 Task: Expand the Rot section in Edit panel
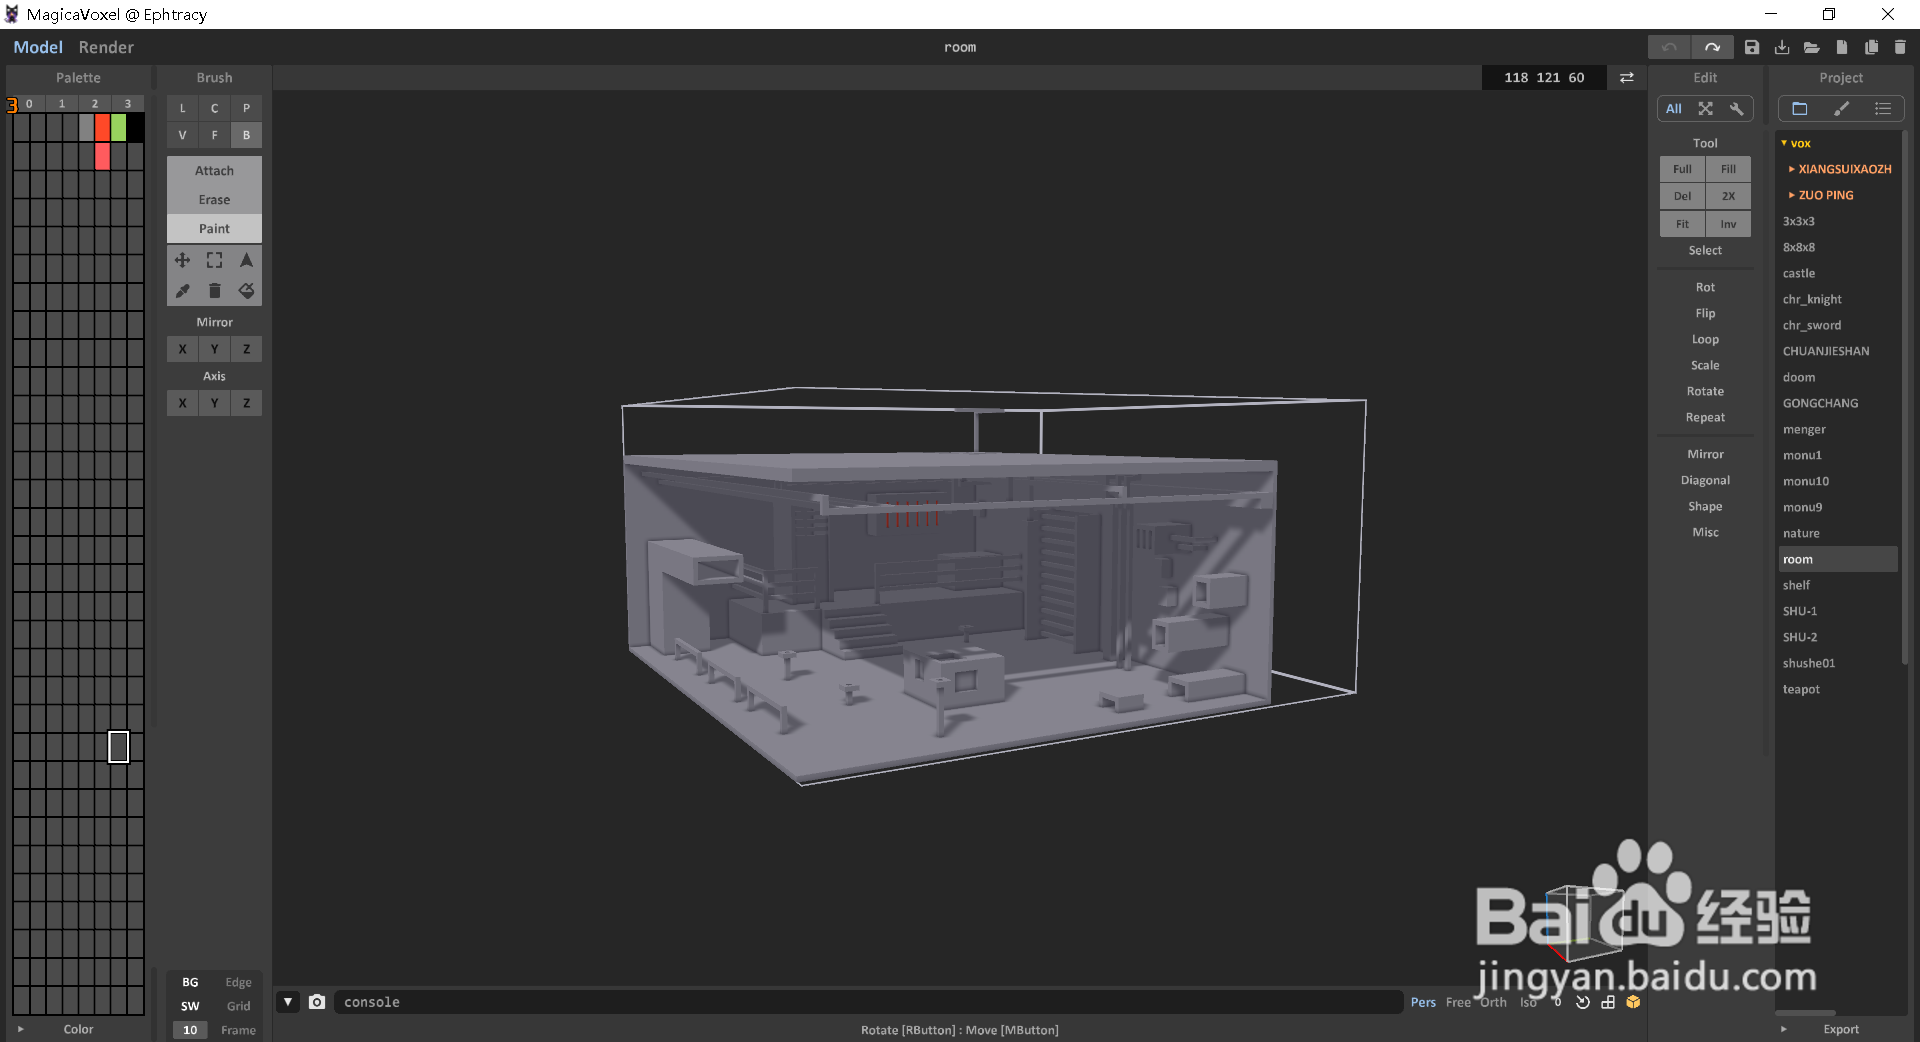pyautogui.click(x=1705, y=287)
